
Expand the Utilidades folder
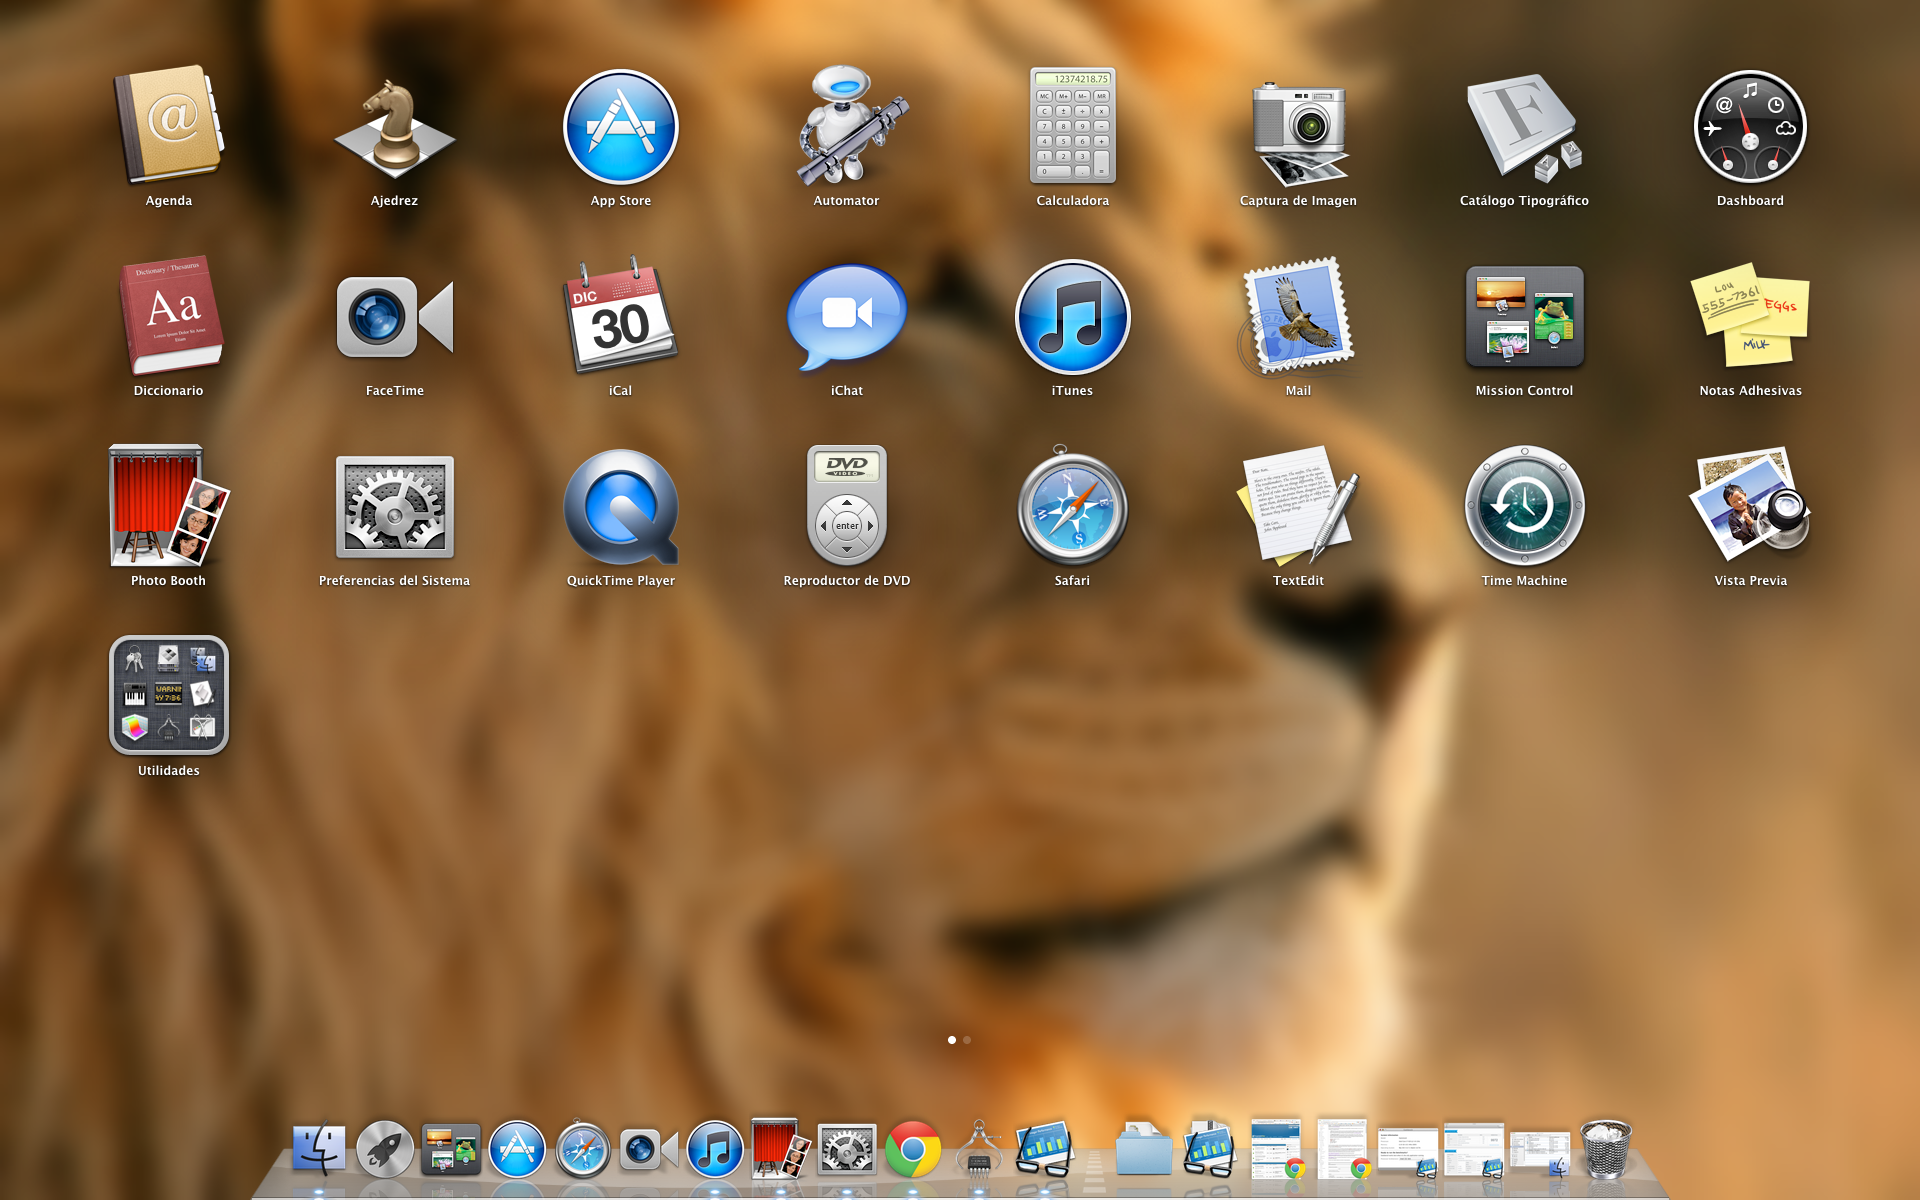[x=168, y=695]
